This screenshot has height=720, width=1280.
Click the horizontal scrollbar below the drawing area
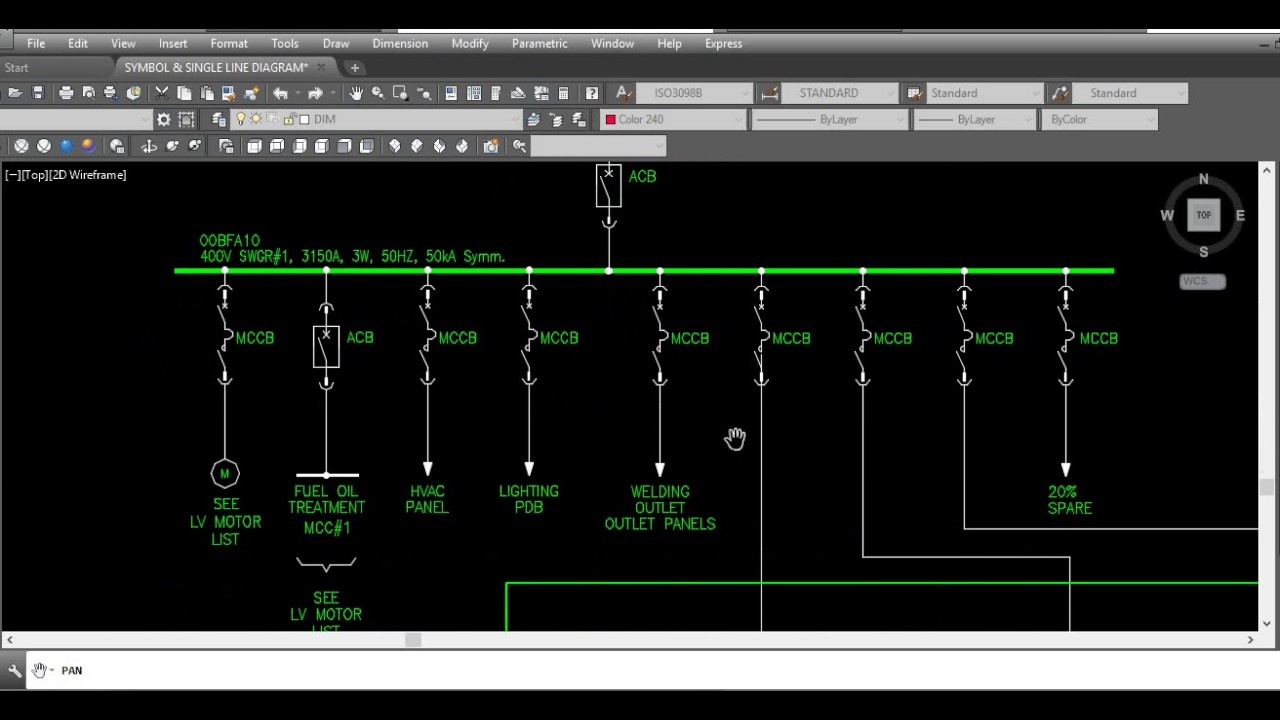pyautogui.click(x=412, y=640)
